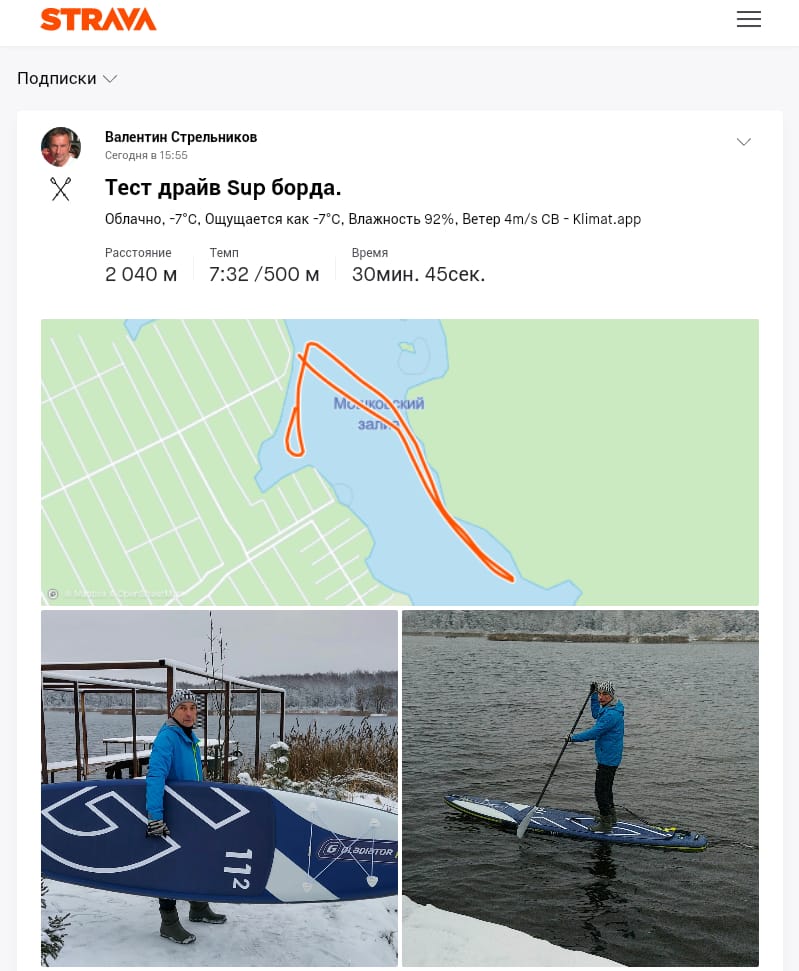Open photo of man paddling on water
The image size is (799, 971).
click(x=580, y=788)
